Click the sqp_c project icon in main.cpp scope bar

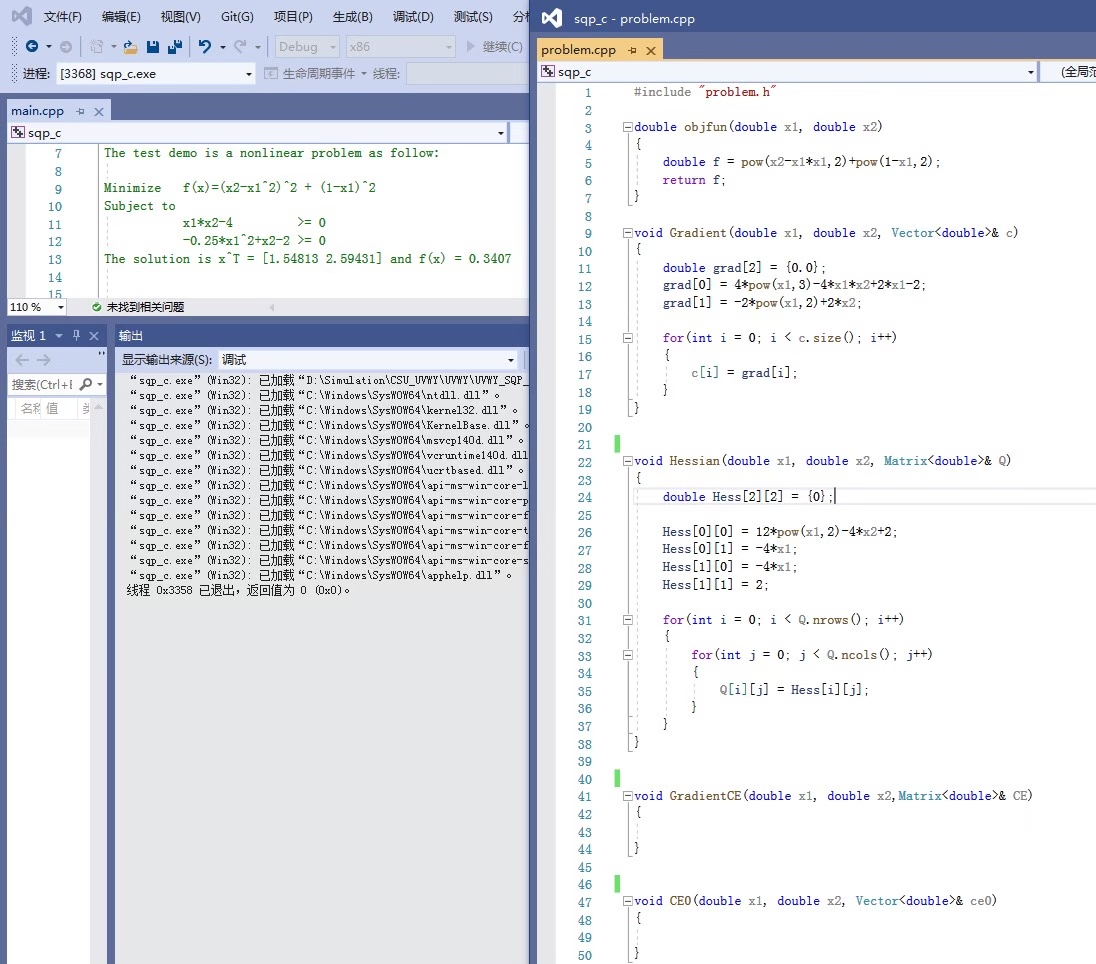click(x=18, y=132)
